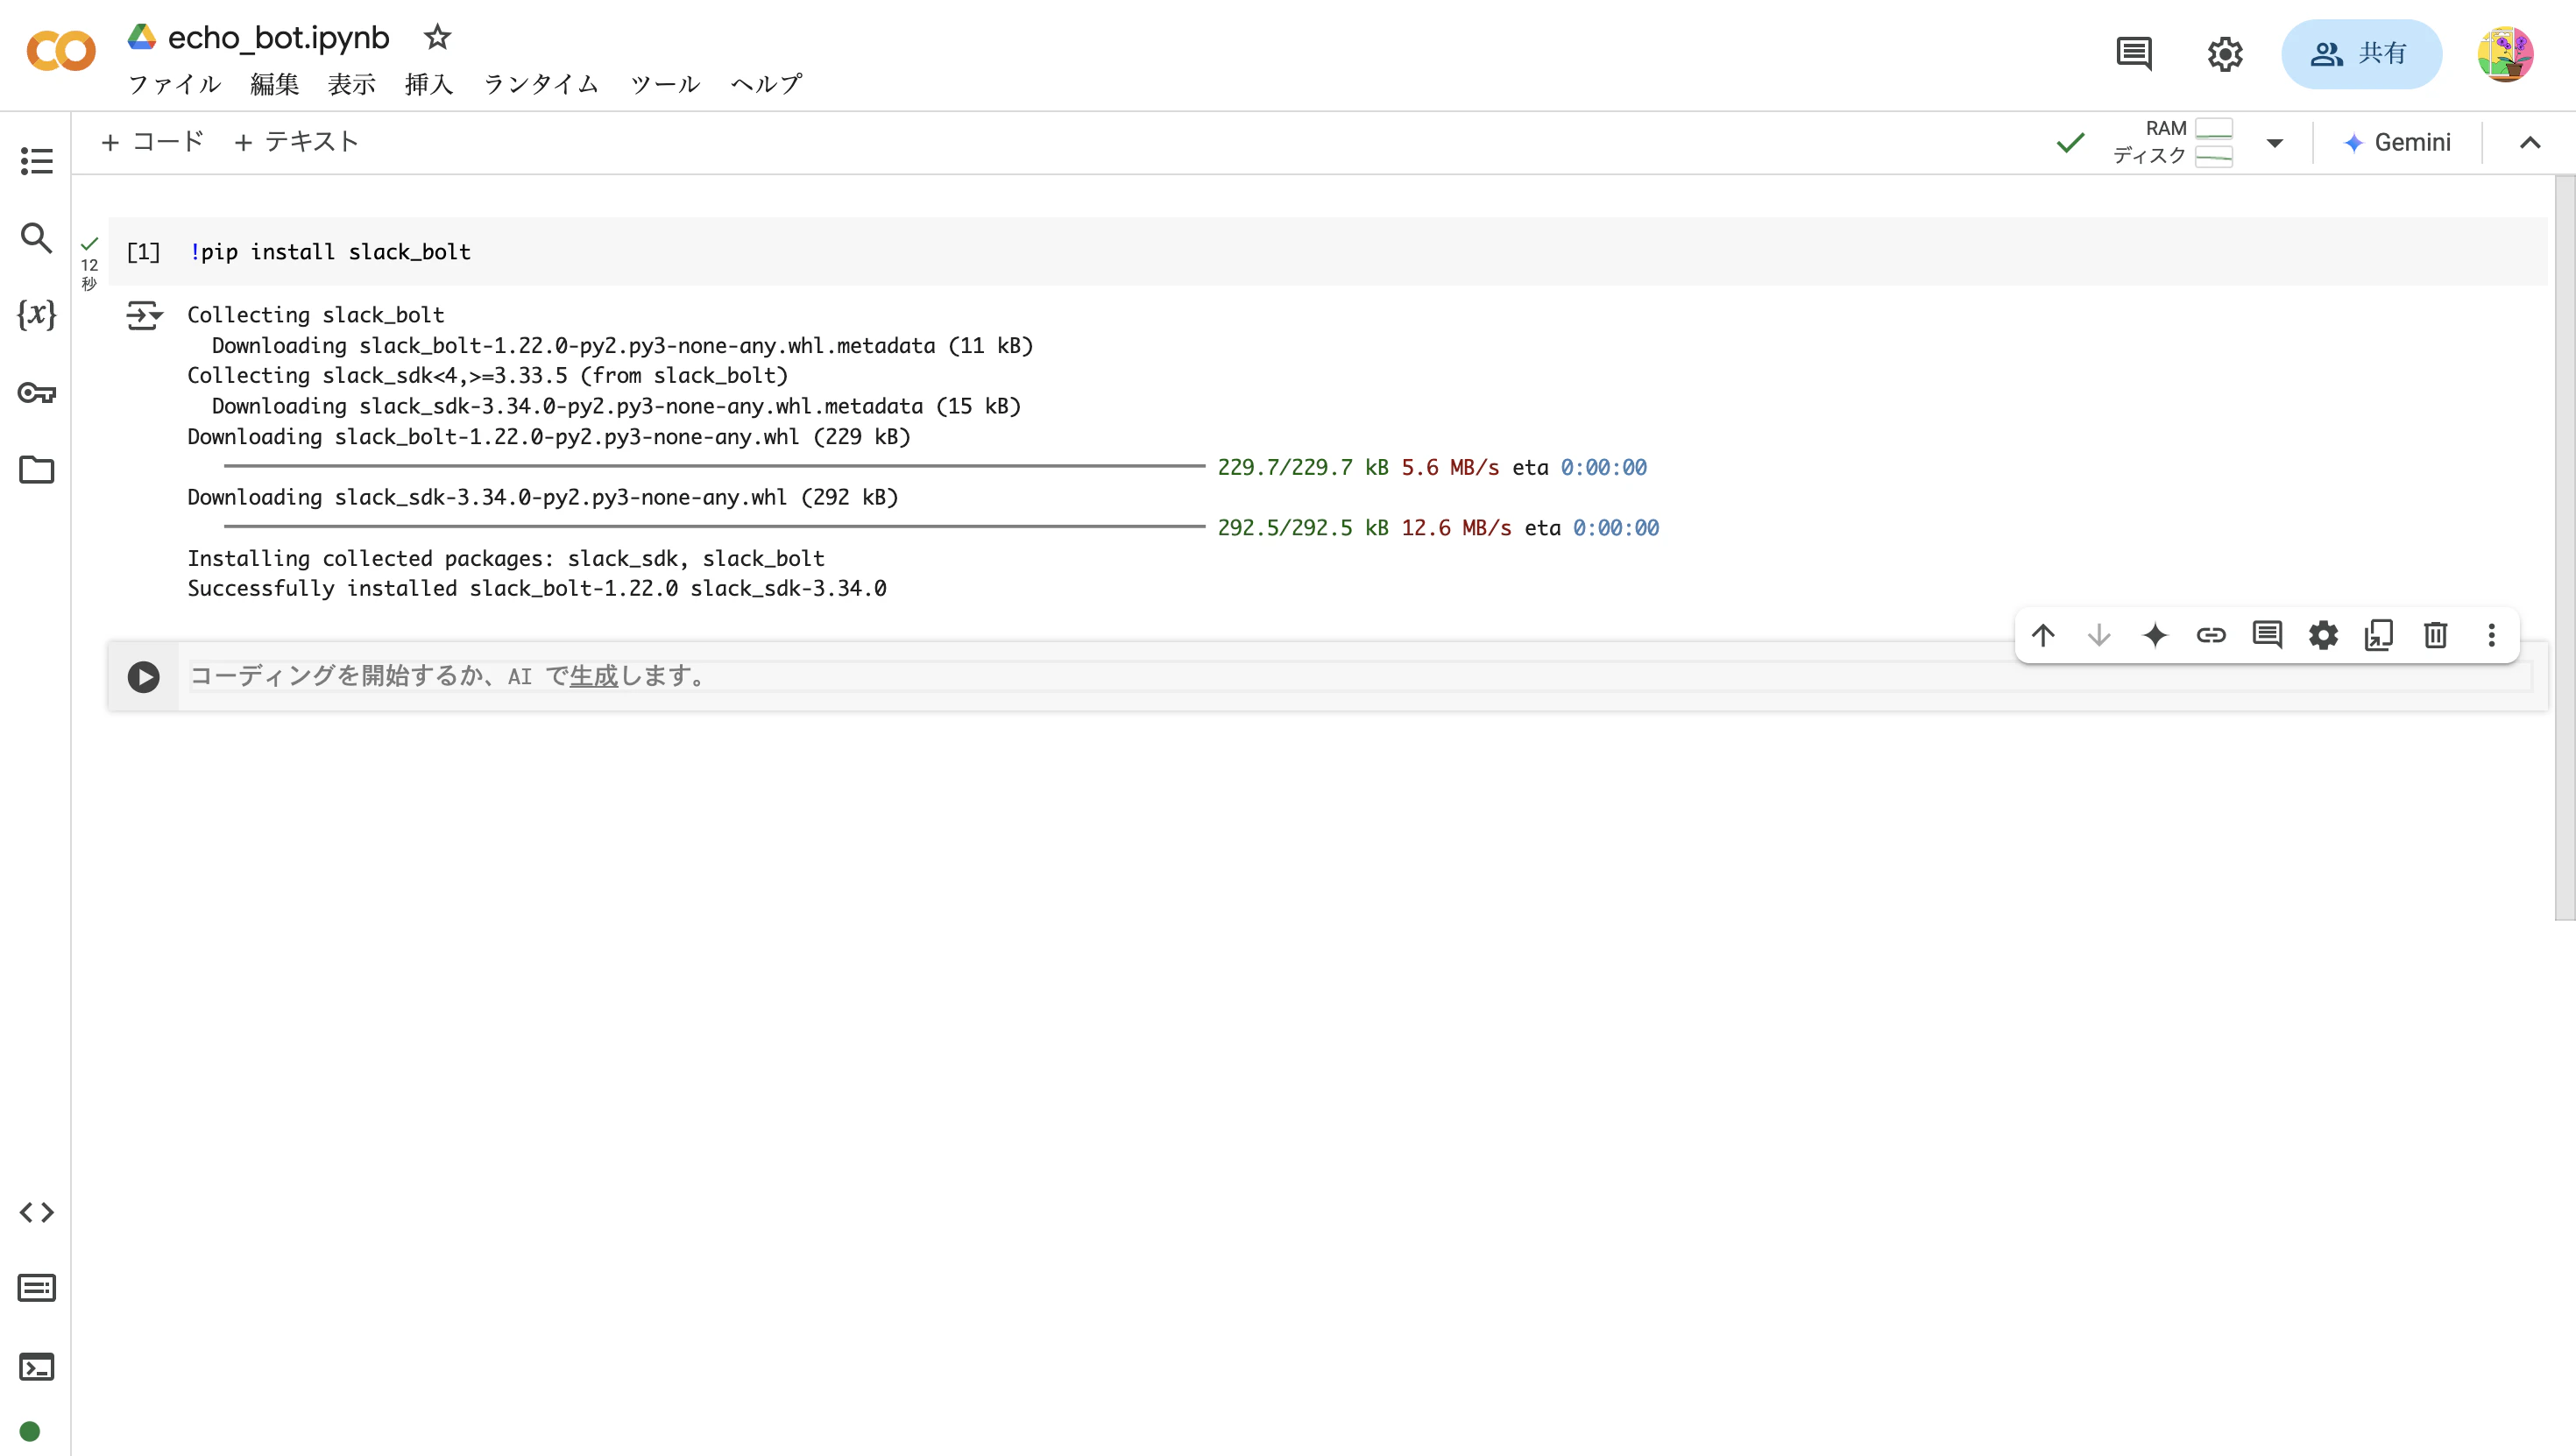2576x1456 pixels.
Task: Add a new text cell with テキスト
Action: coord(295,142)
